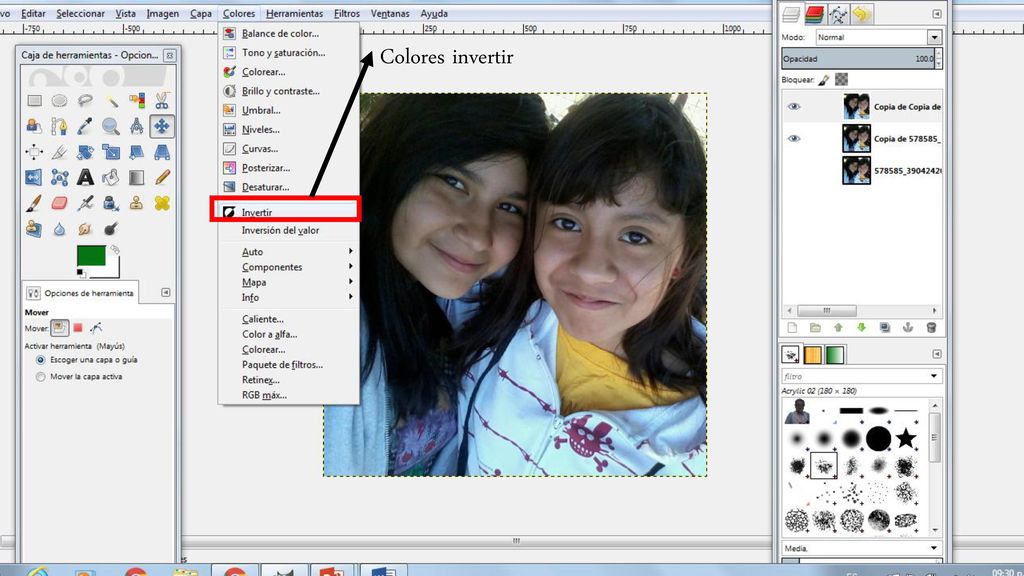The image size is (1024, 576).
Task: Select the Heal tool yellow bandage
Action: 162,203
